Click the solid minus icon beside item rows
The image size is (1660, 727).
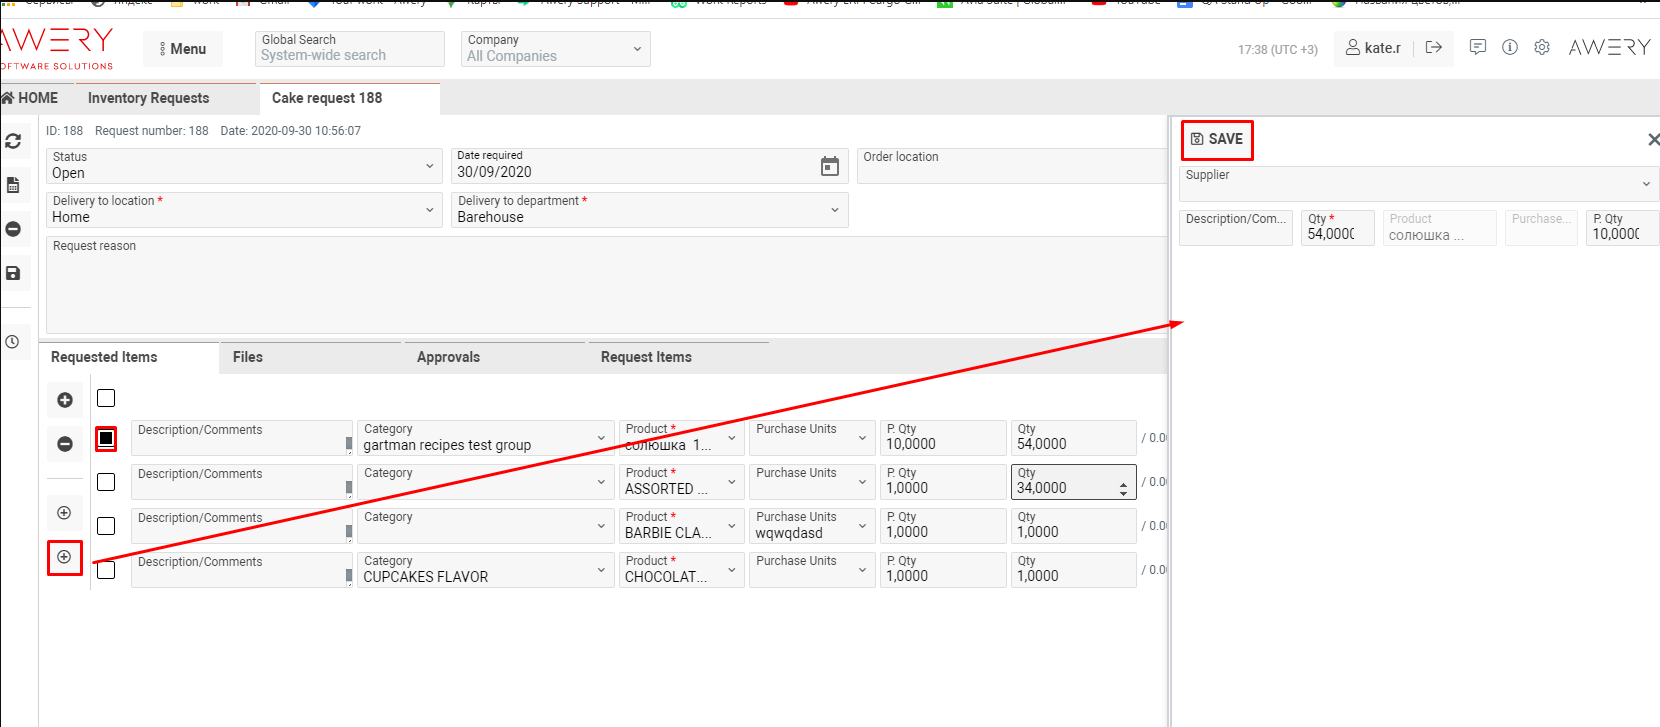coord(65,444)
